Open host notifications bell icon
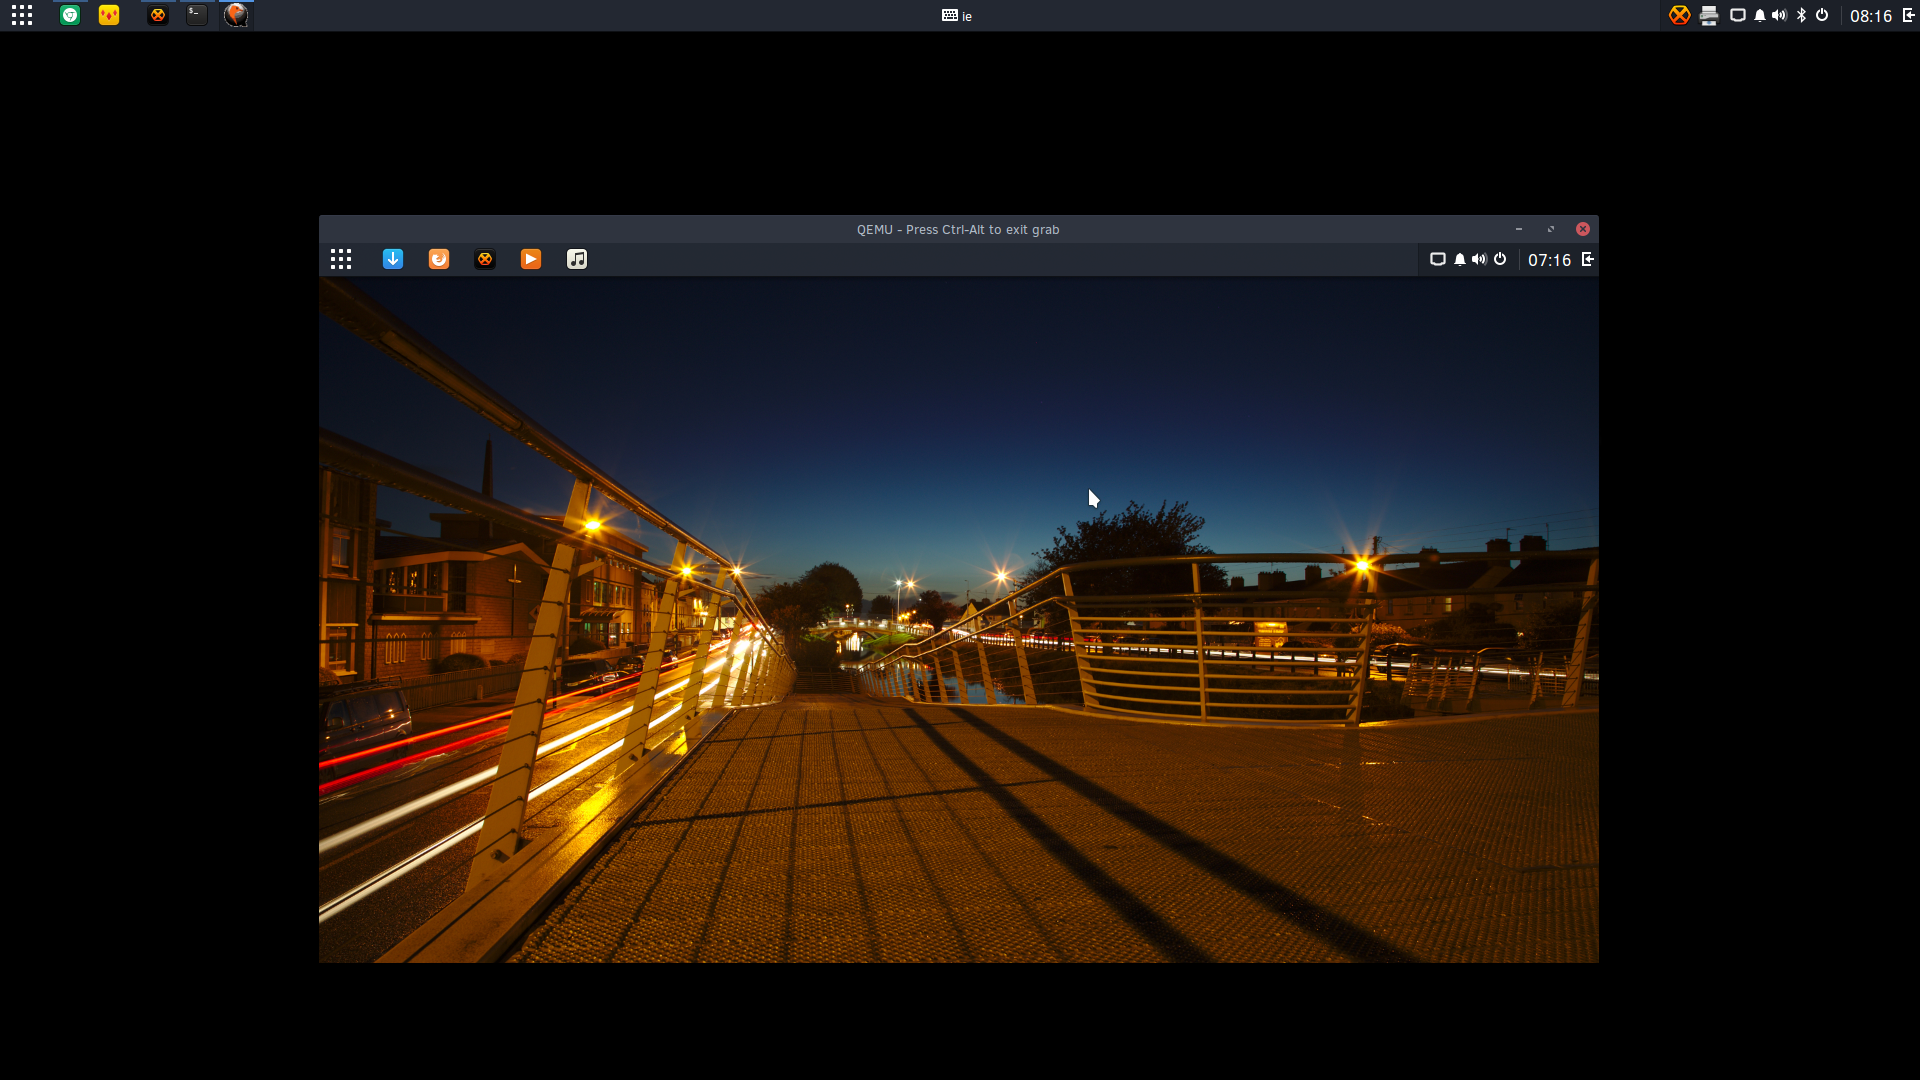Screen dimensions: 1920x1080 [1760, 15]
